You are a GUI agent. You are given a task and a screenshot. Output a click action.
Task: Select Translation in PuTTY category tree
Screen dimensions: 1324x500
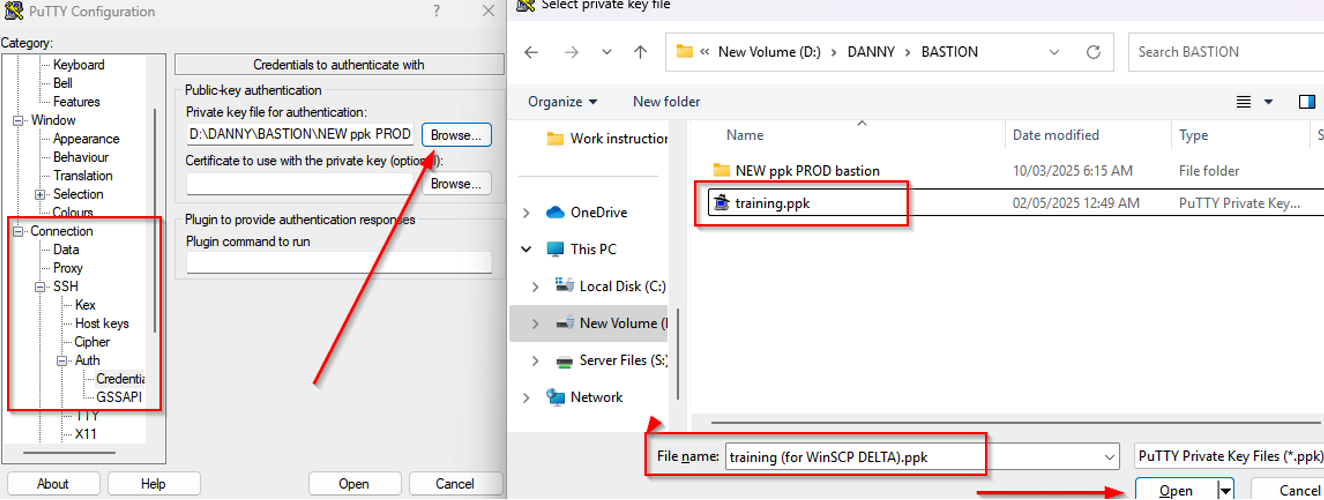coord(83,176)
